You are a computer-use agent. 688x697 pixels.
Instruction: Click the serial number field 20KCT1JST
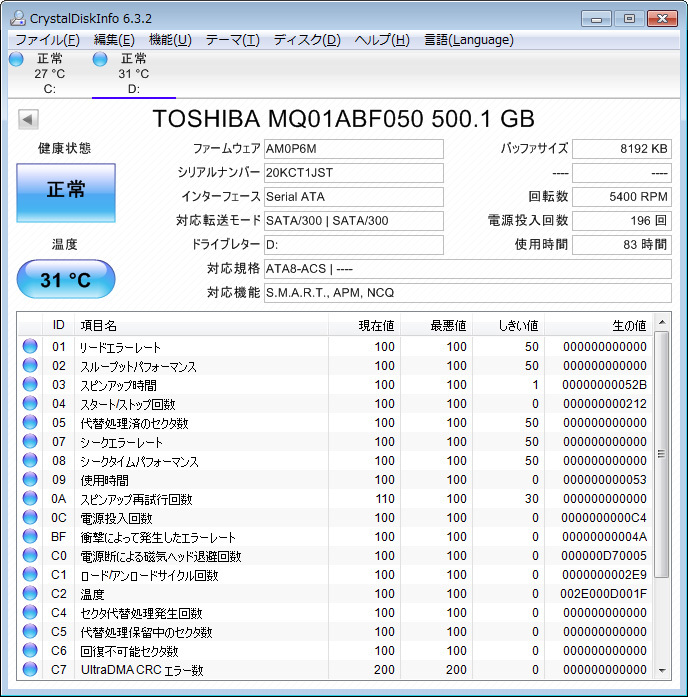coord(353,172)
